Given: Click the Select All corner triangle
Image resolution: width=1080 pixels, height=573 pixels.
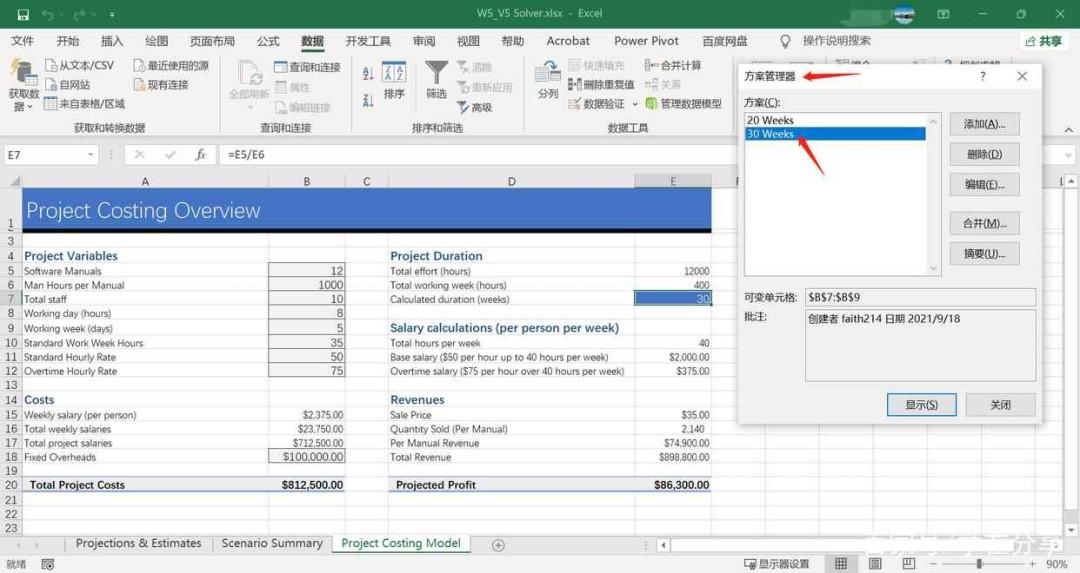Looking at the screenshot, I should click(14, 182).
